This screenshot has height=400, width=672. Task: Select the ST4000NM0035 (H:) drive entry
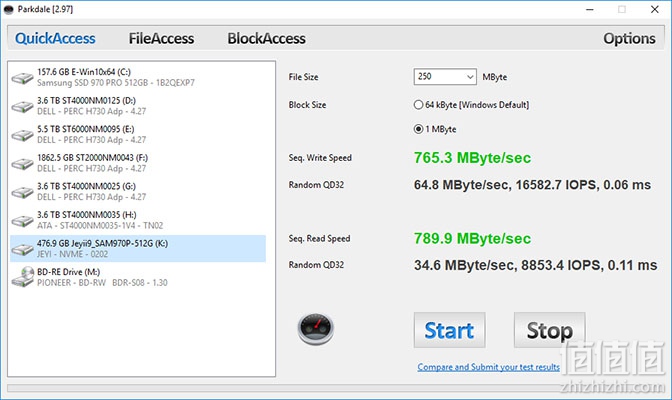tap(138, 220)
